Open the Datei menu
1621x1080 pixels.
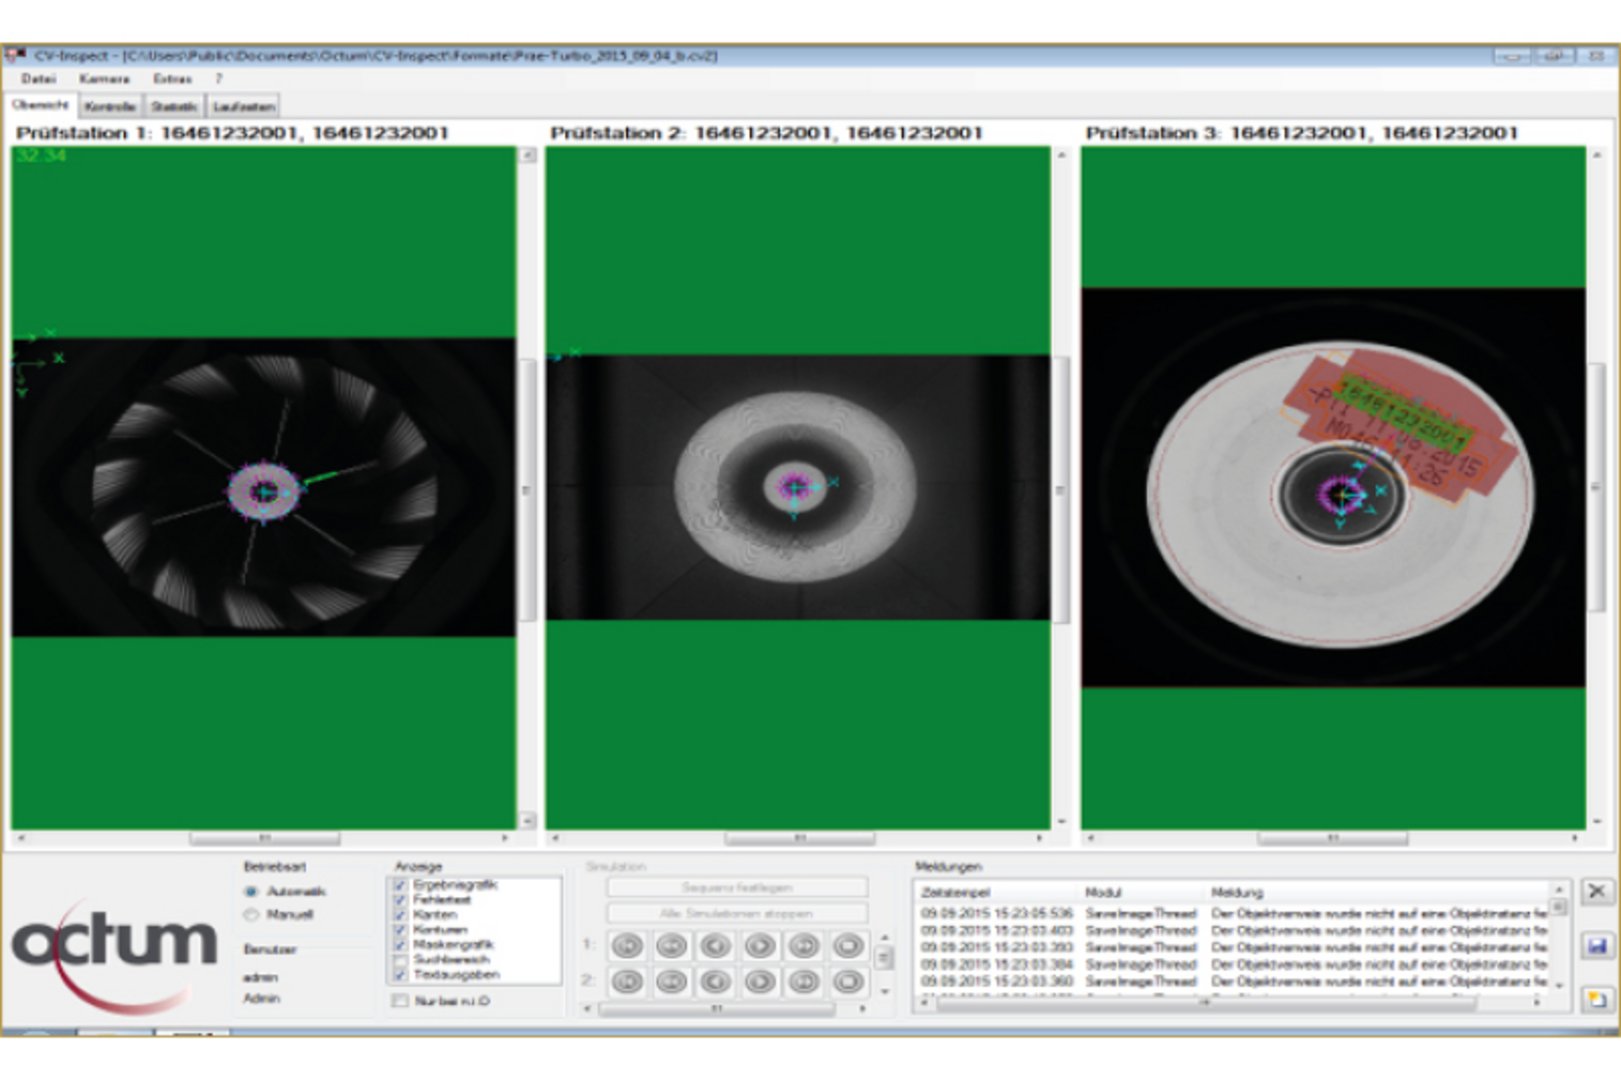click(39, 78)
